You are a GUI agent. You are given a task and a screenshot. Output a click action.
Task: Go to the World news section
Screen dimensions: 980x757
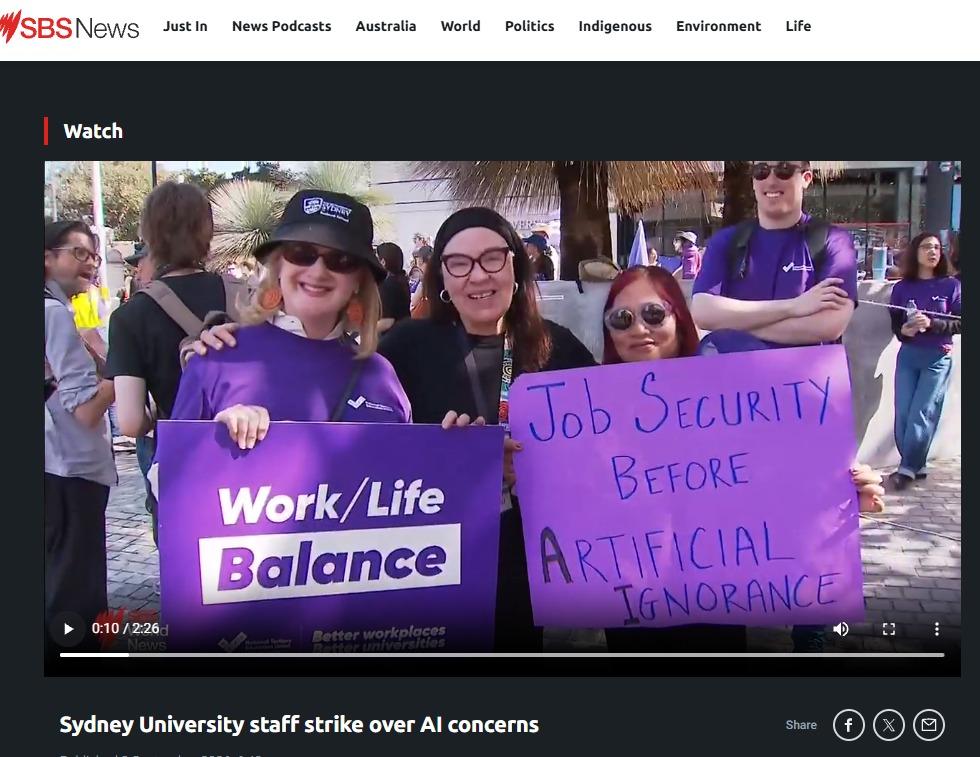click(461, 26)
